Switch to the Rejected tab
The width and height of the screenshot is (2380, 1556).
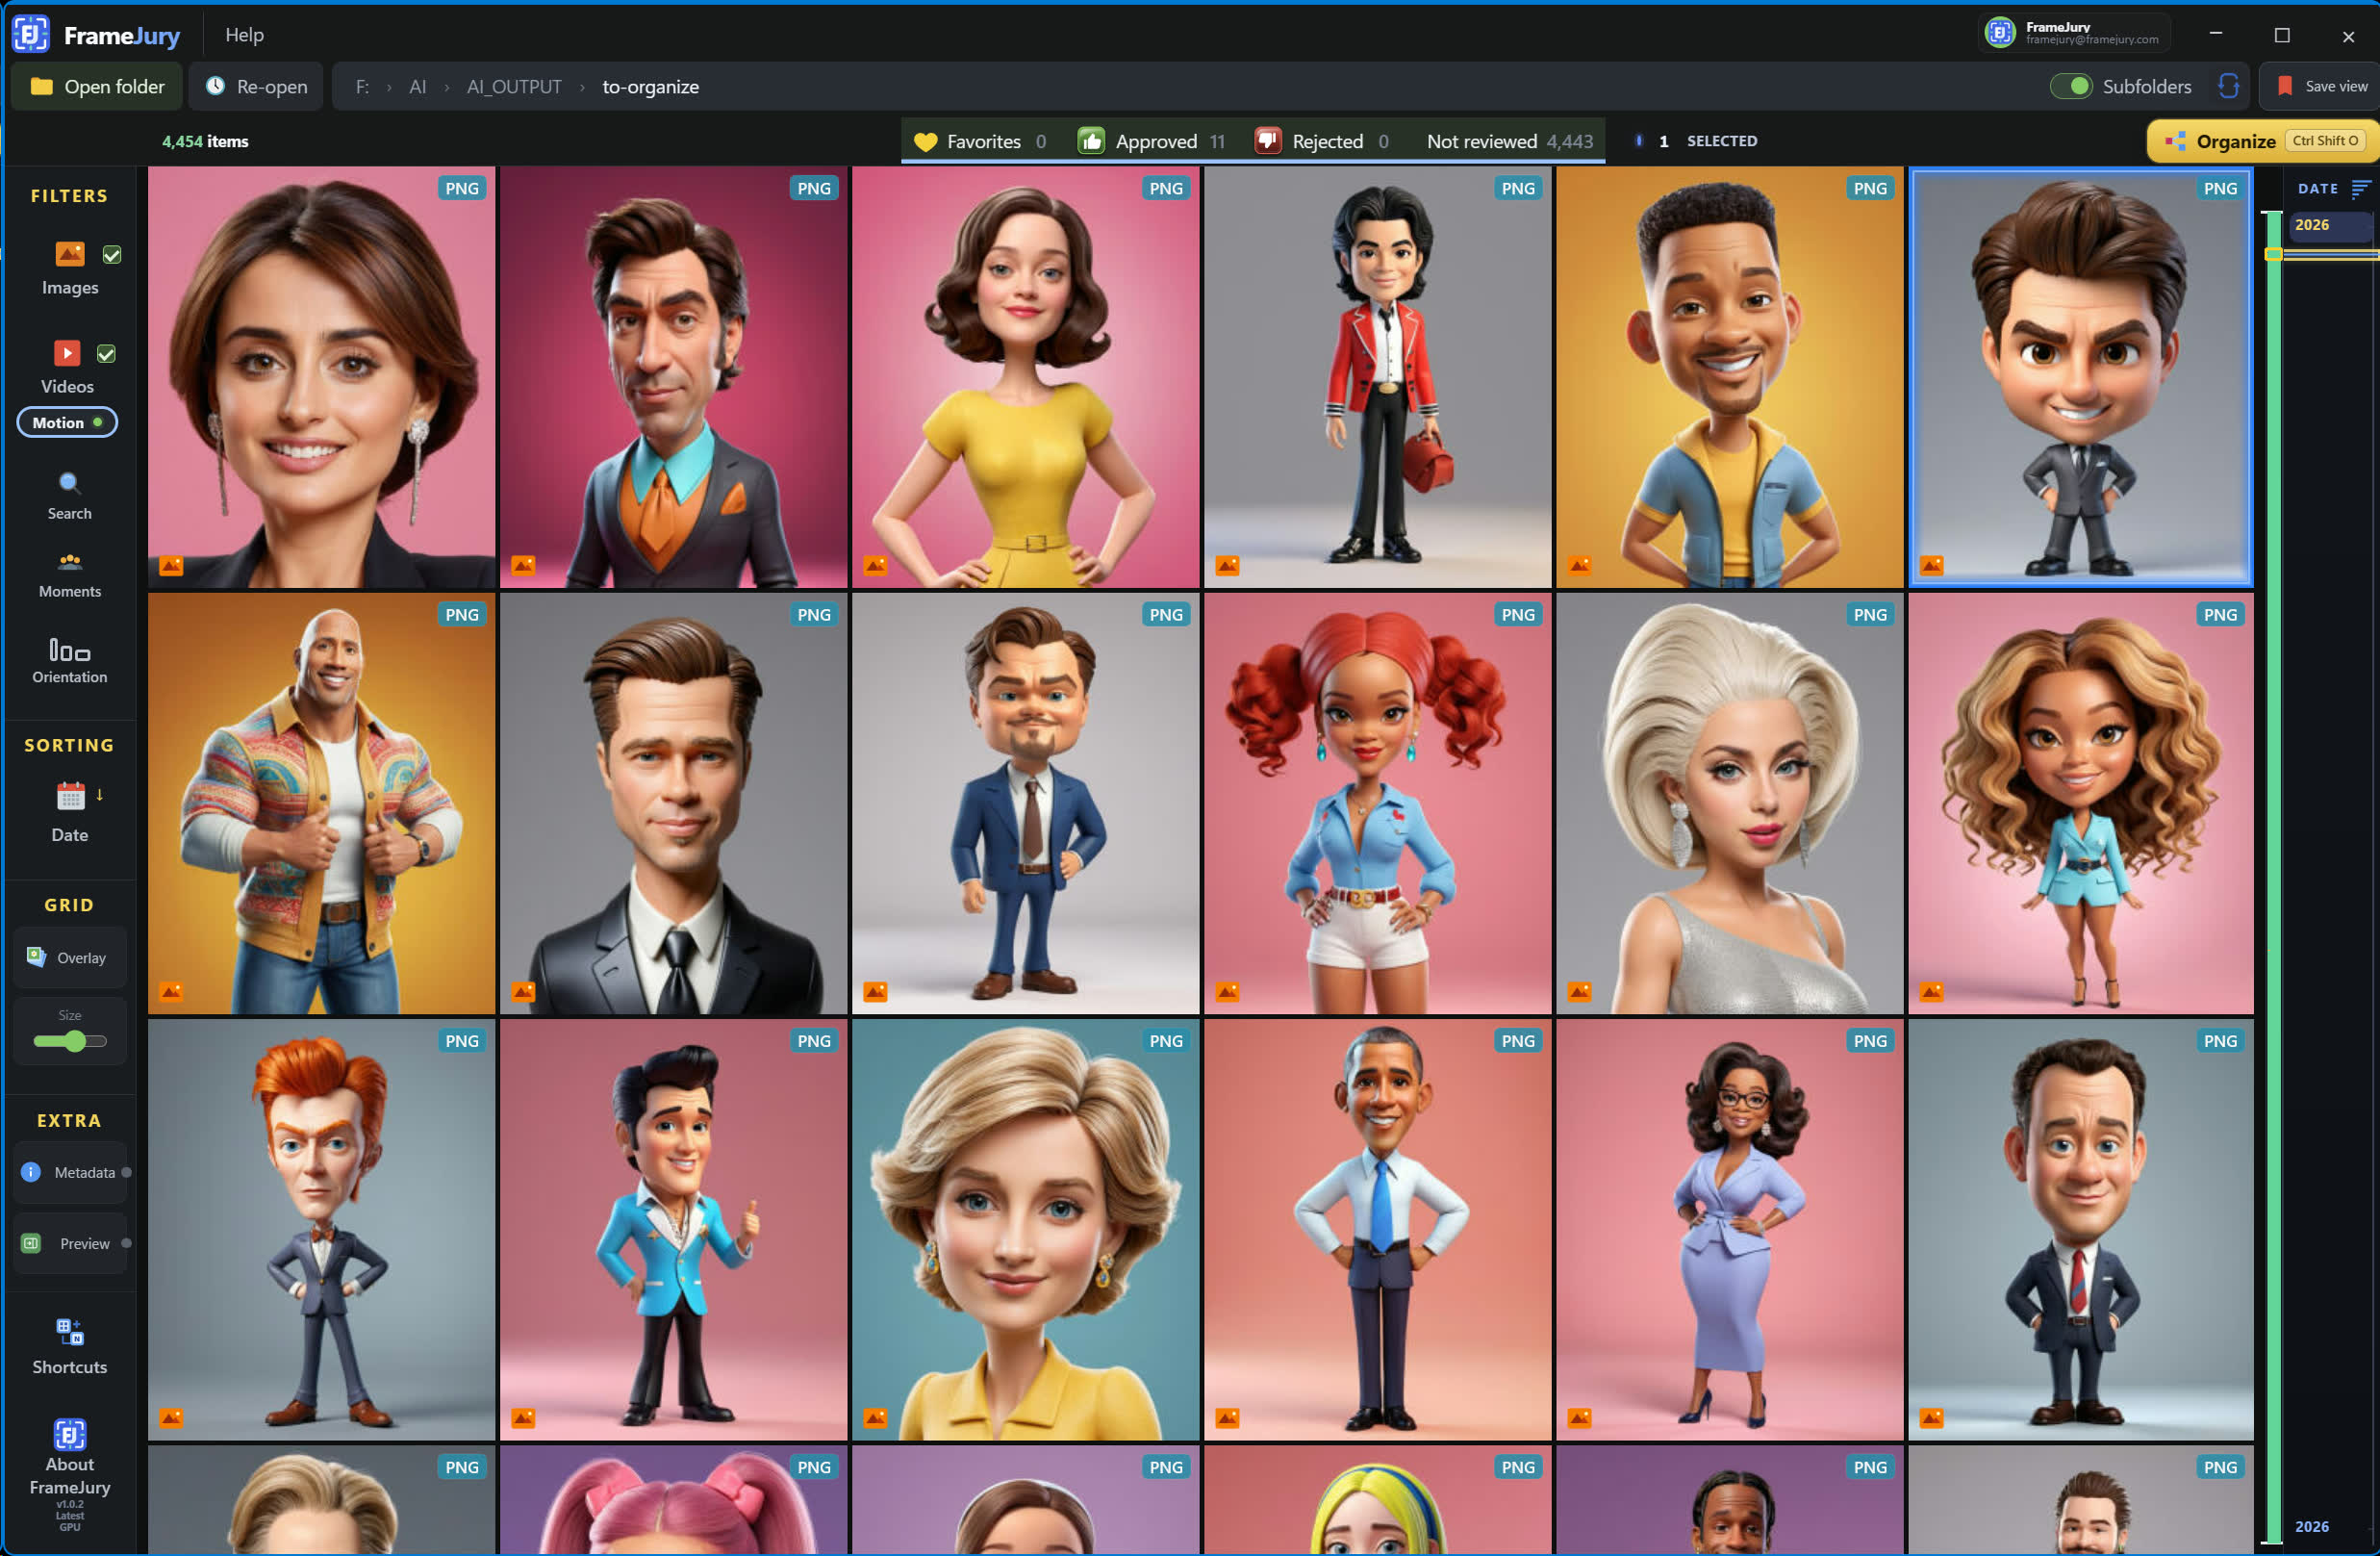[1322, 142]
